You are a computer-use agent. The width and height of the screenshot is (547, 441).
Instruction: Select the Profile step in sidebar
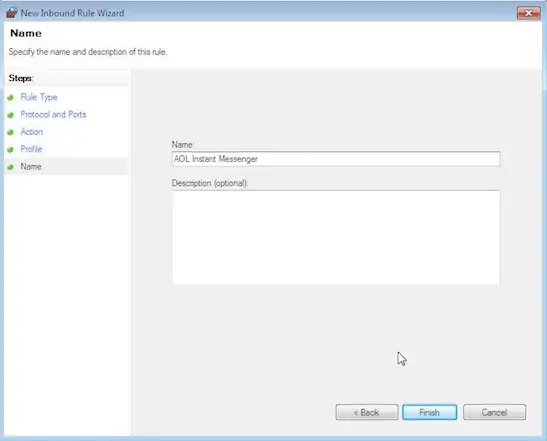point(31,149)
